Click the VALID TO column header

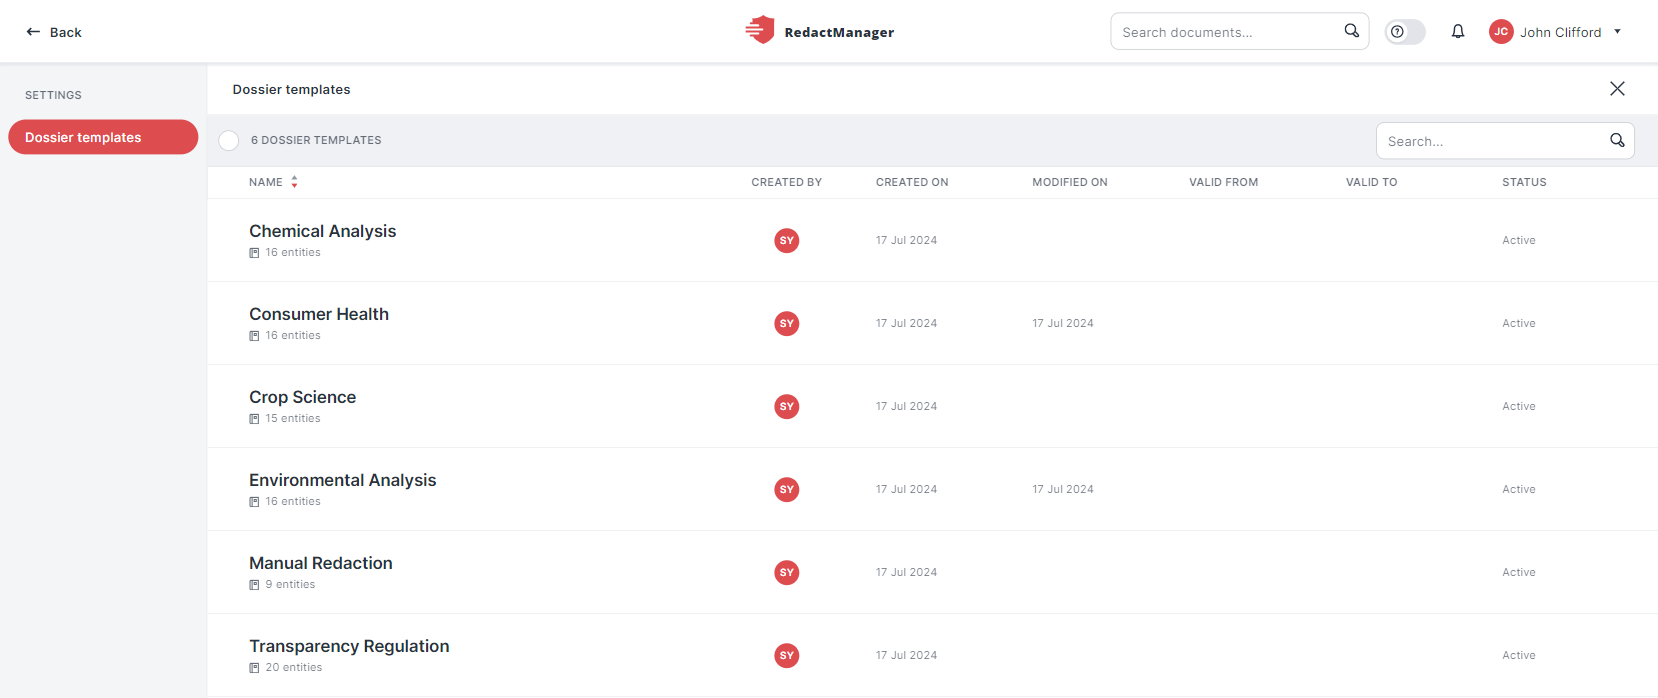(x=1371, y=182)
